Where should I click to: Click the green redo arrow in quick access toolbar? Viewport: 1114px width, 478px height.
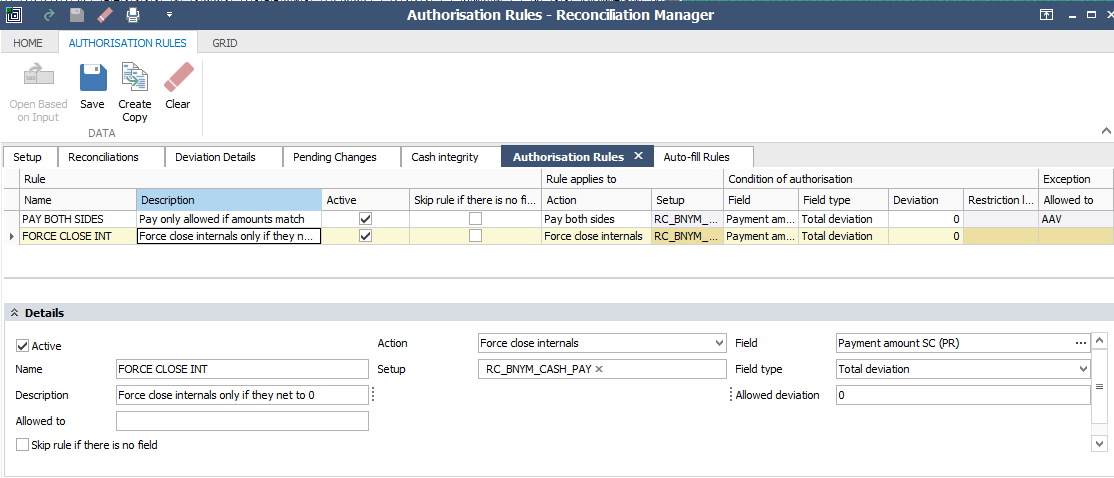point(48,14)
